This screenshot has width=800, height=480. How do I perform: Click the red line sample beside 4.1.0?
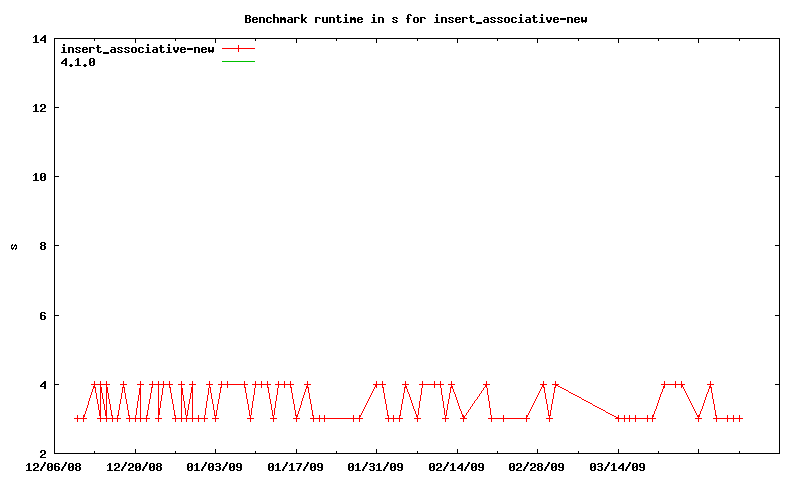pyautogui.click(x=238, y=61)
